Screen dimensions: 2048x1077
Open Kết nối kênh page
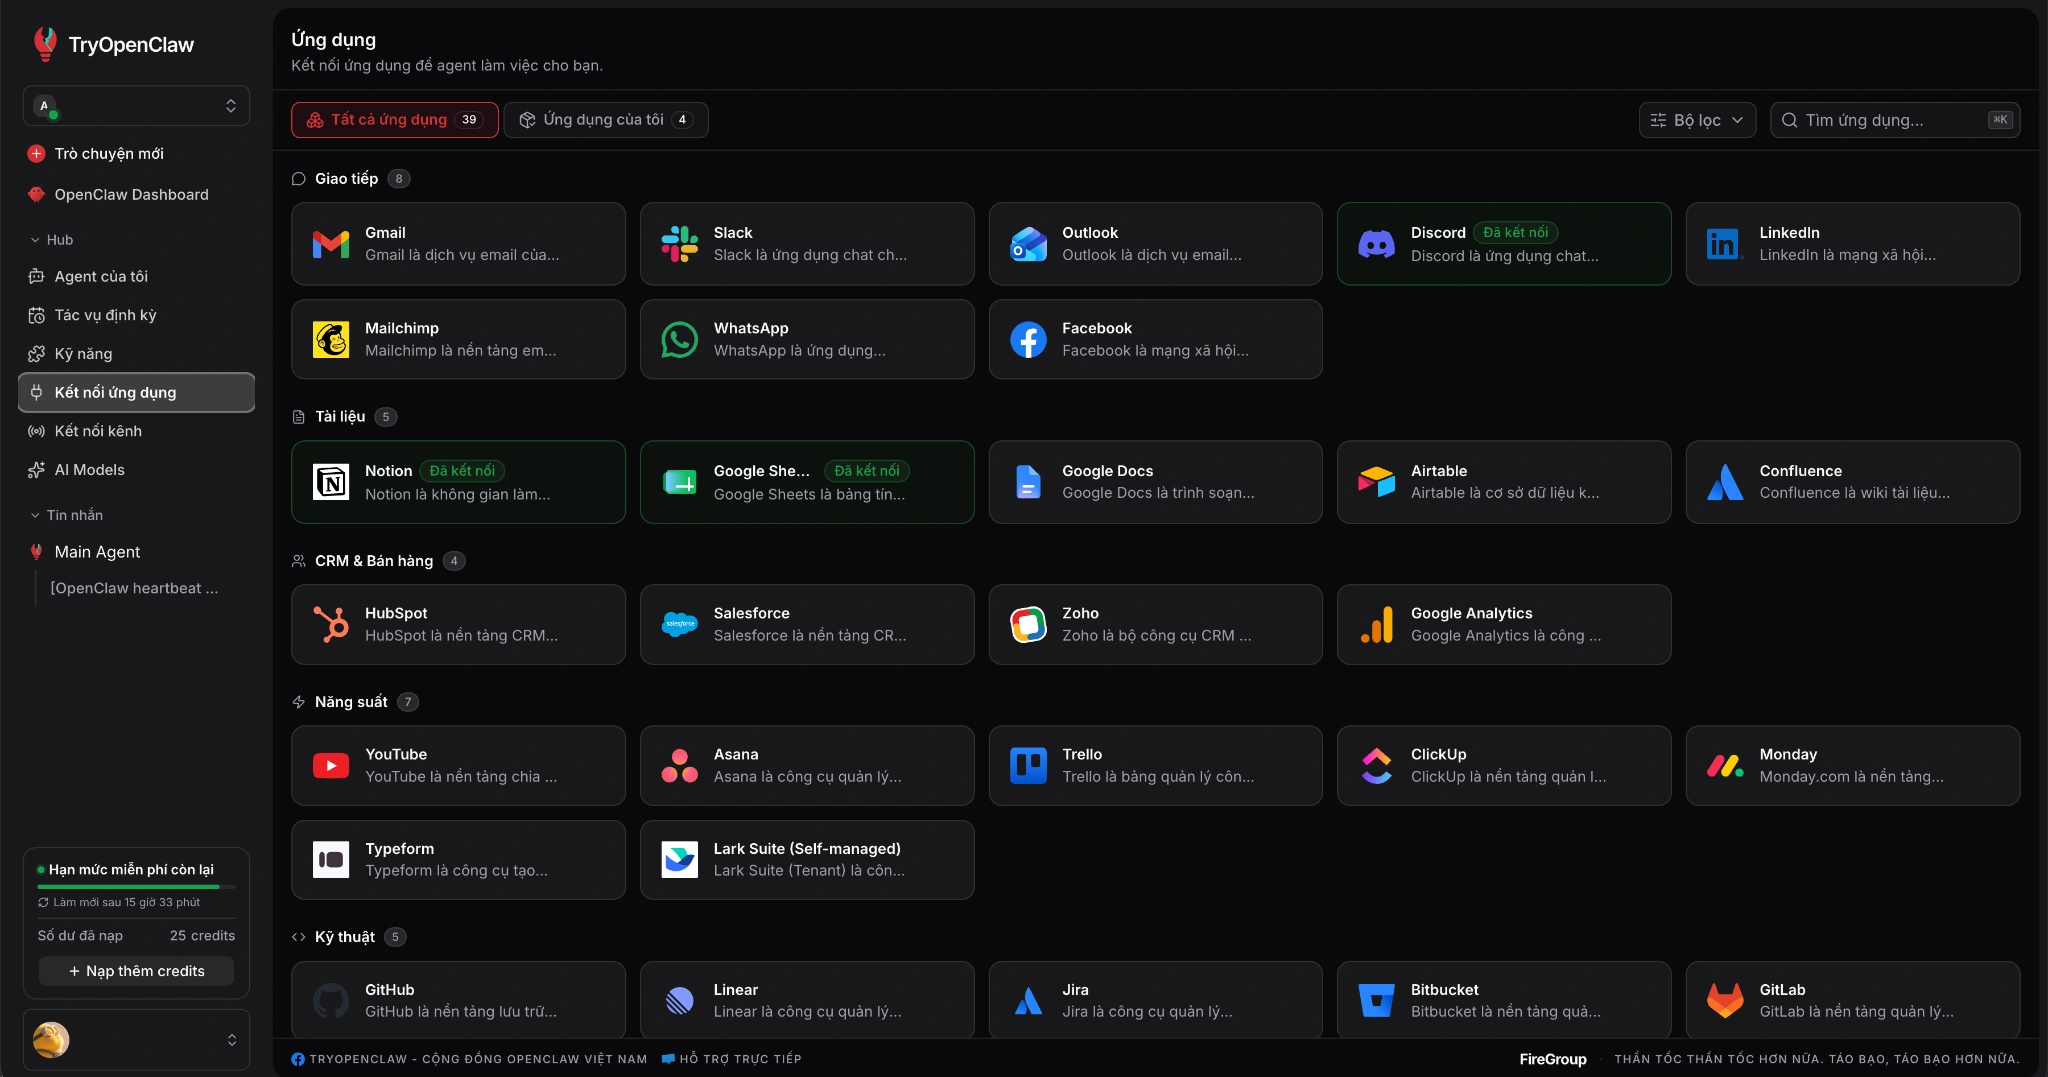pos(136,431)
